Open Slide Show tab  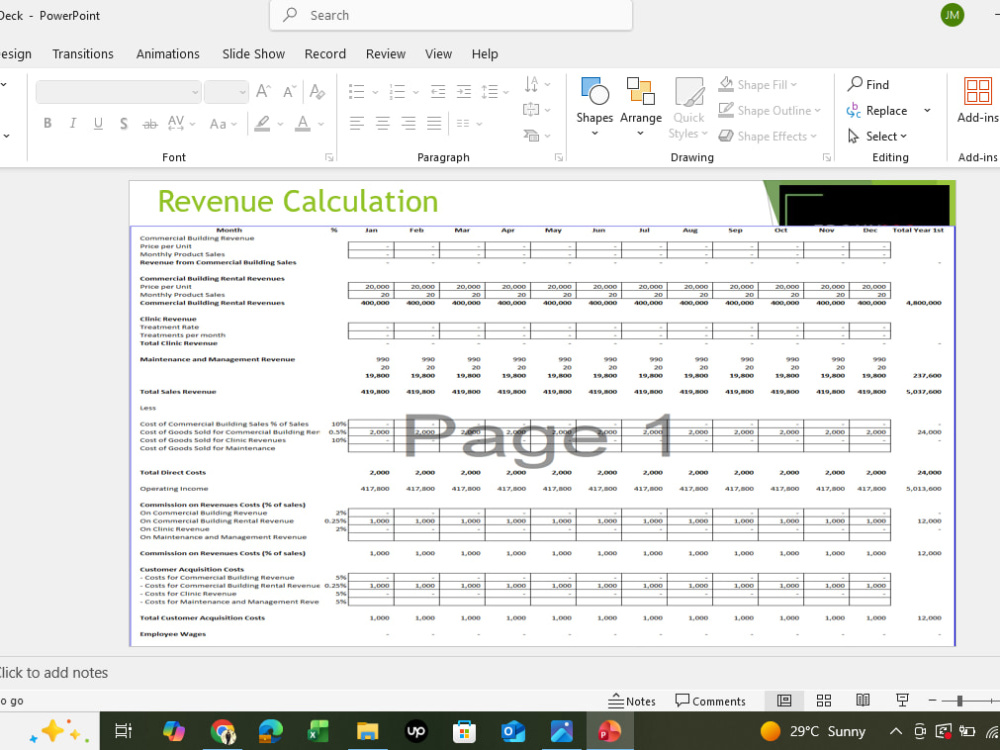253,54
